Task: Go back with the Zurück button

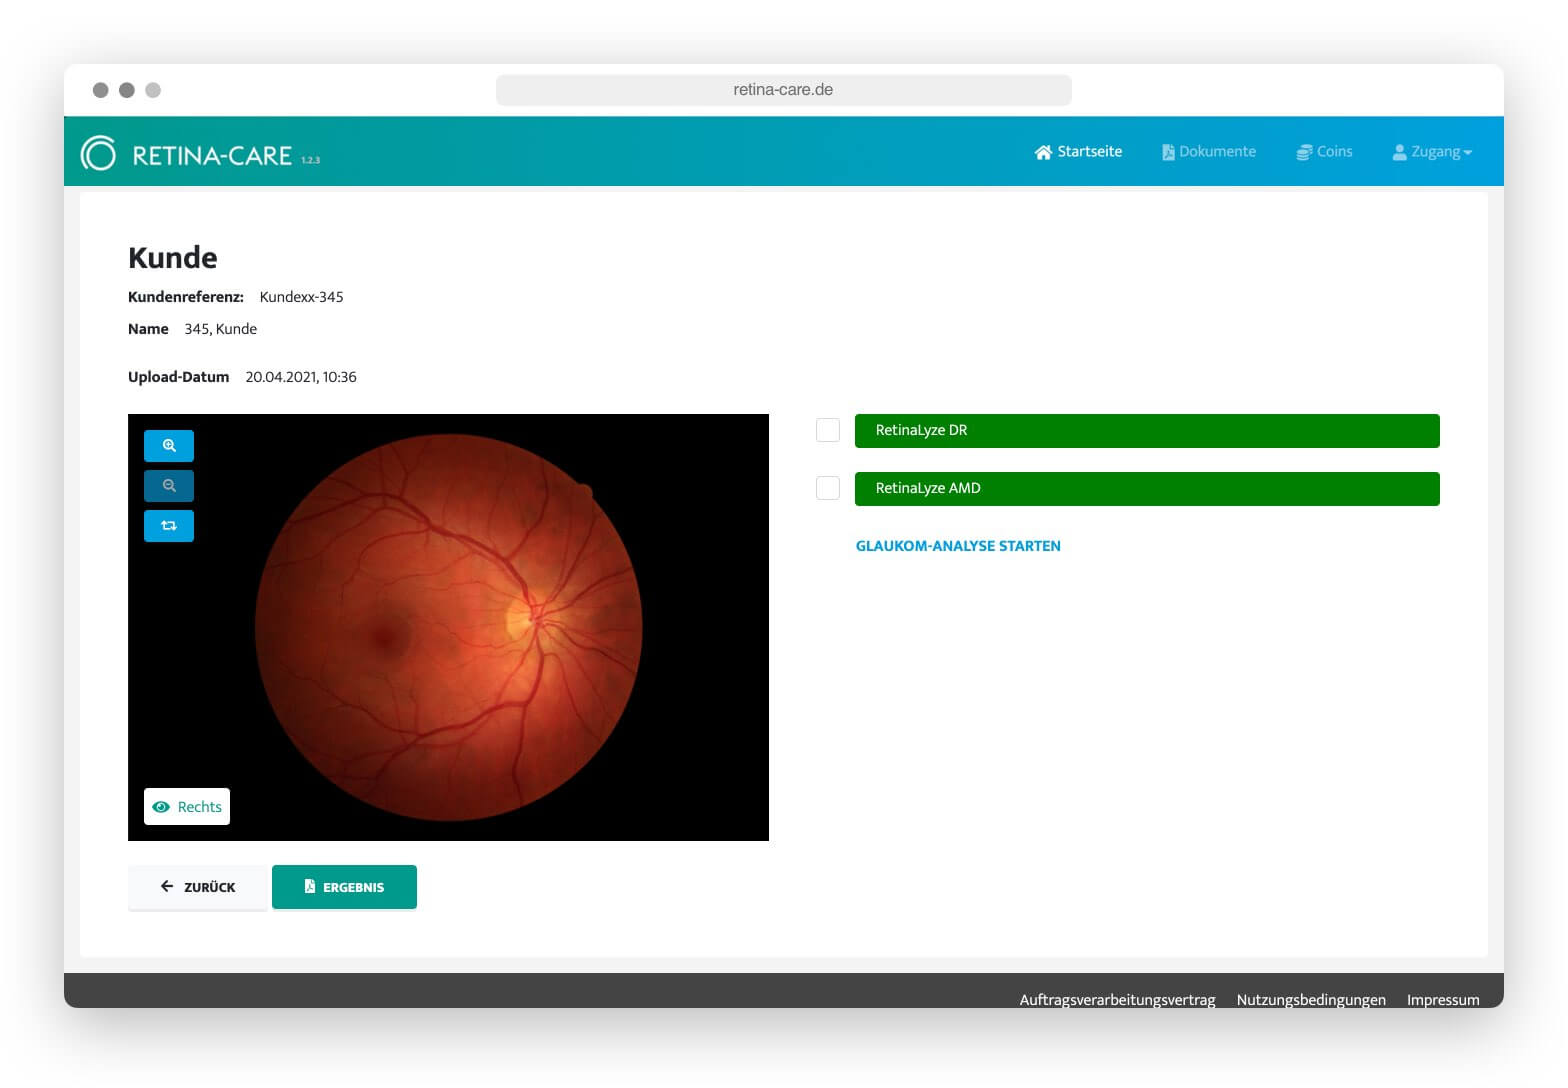Action: tap(198, 887)
